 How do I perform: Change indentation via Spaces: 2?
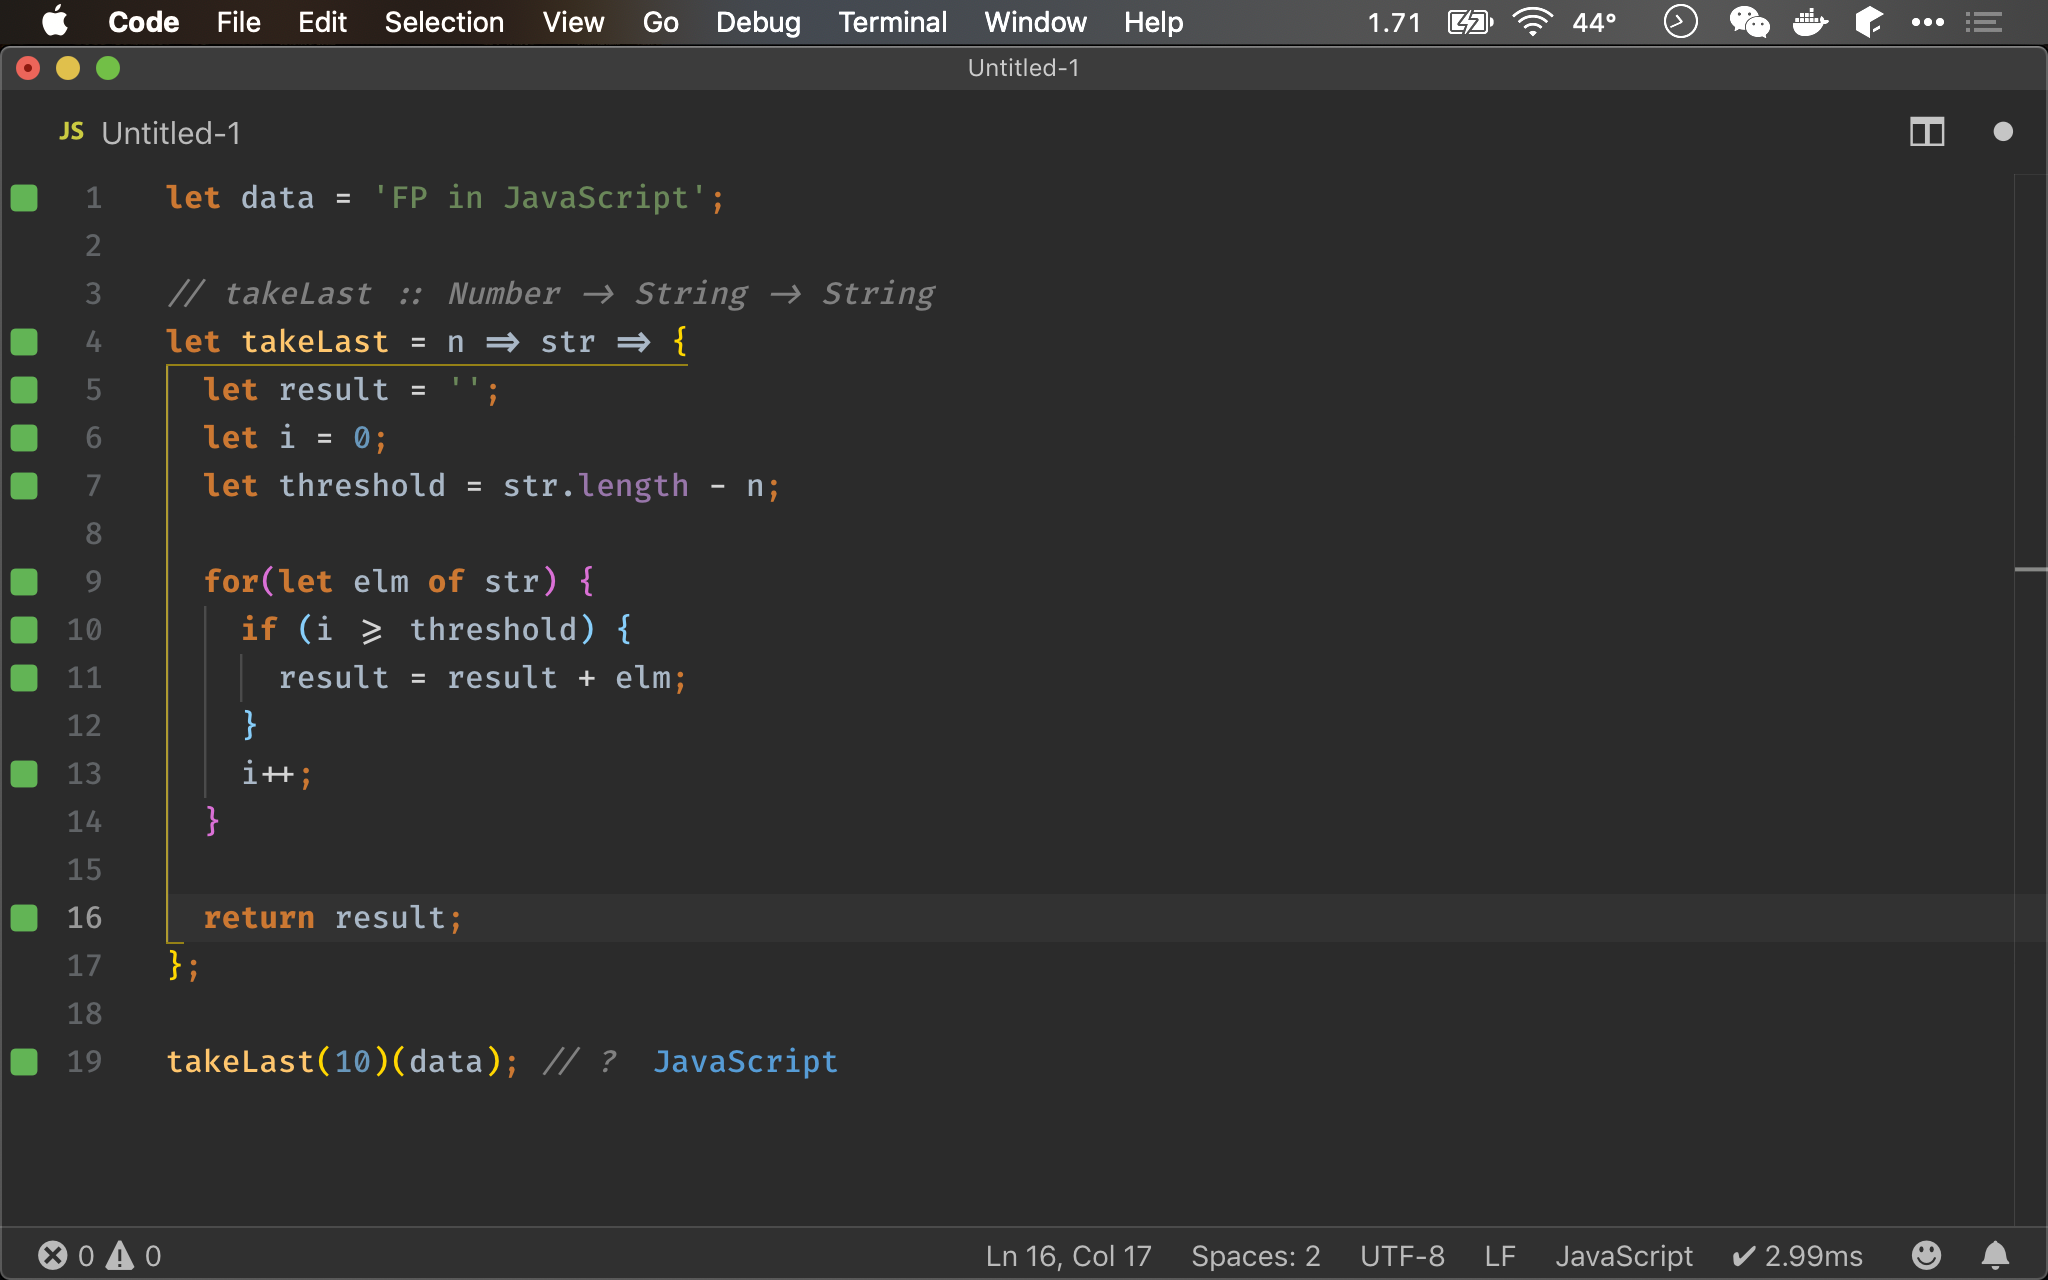point(1255,1256)
